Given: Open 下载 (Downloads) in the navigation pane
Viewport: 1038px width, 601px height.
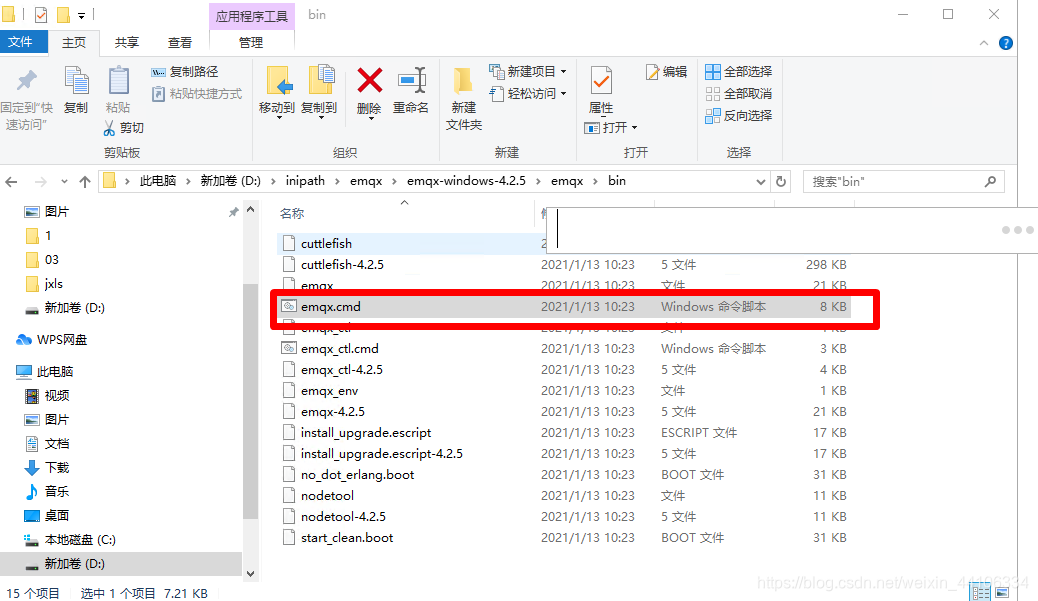Looking at the screenshot, I should click(46, 467).
